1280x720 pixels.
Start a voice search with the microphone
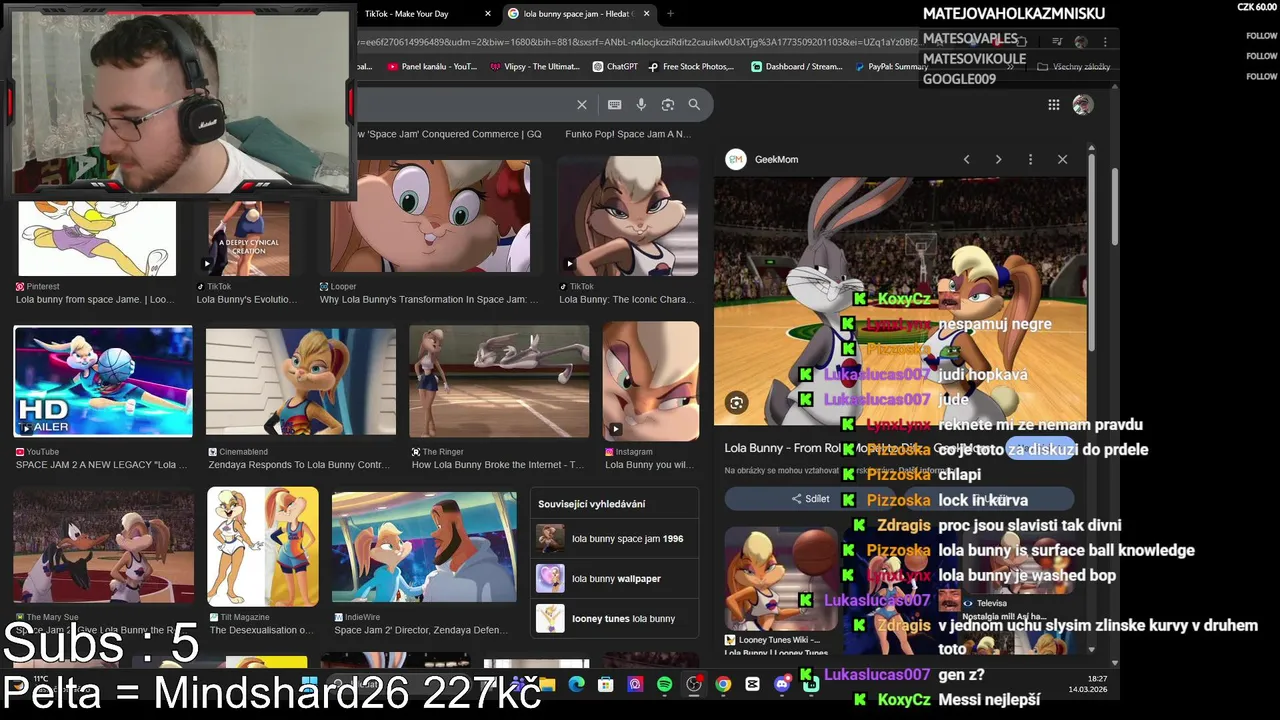(641, 105)
